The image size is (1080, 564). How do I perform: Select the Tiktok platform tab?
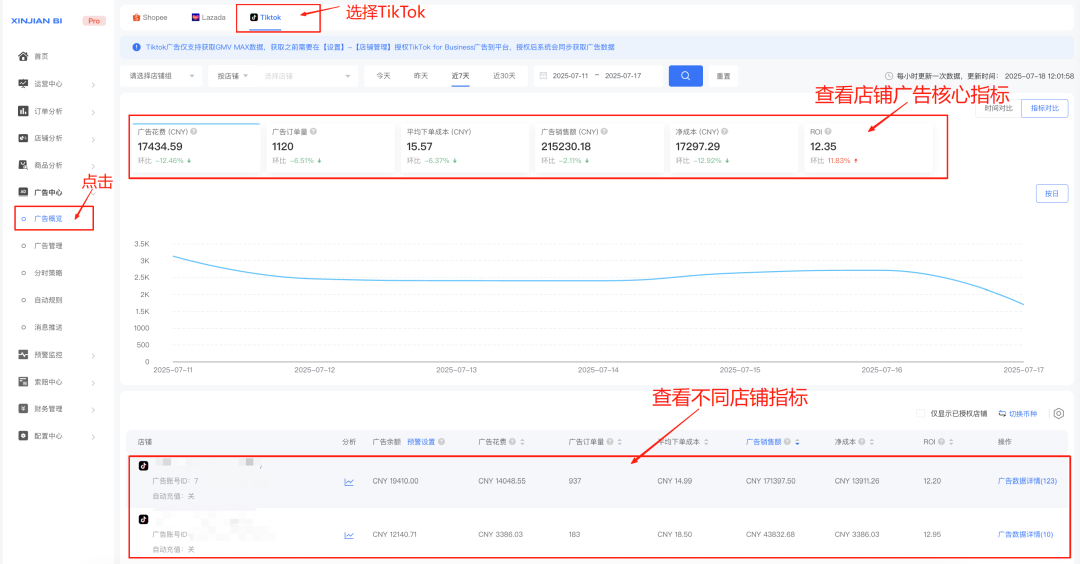[x=266, y=17]
